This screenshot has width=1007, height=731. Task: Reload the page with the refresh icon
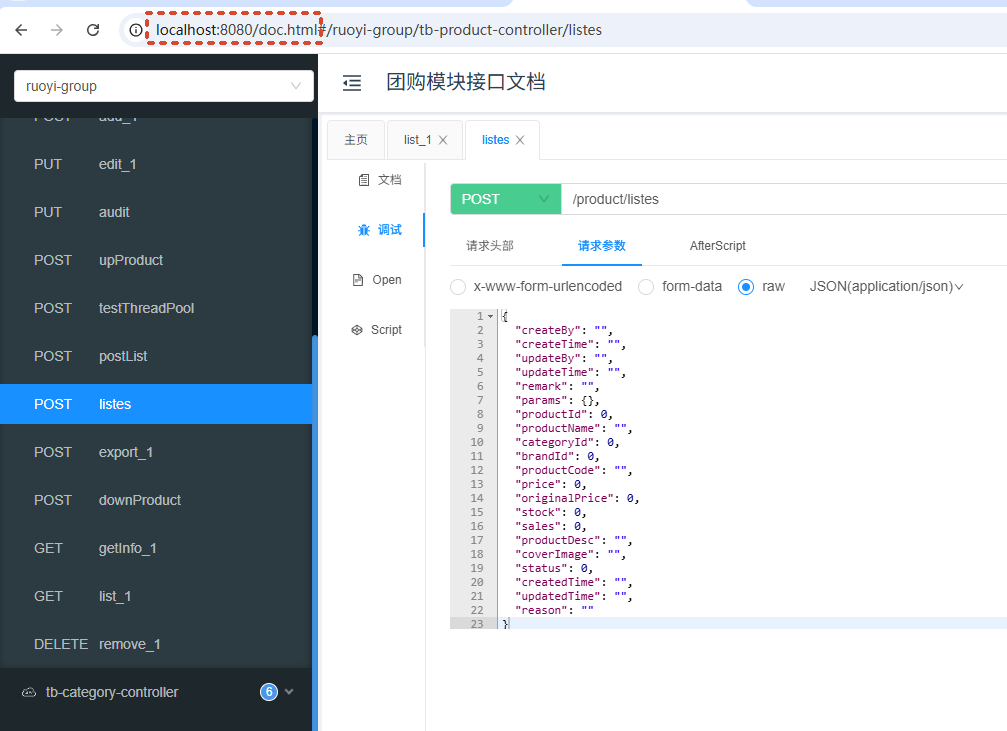click(x=93, y=30)
